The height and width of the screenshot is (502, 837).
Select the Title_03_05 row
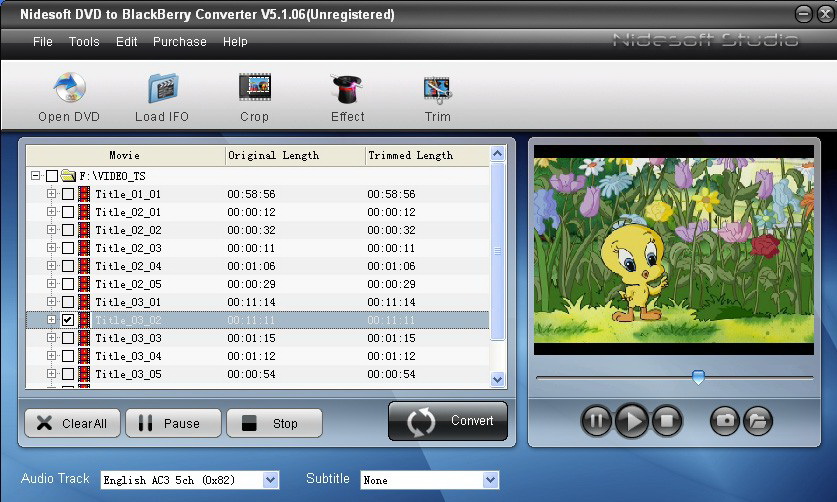pyautogui.click(x=257, y=374)
